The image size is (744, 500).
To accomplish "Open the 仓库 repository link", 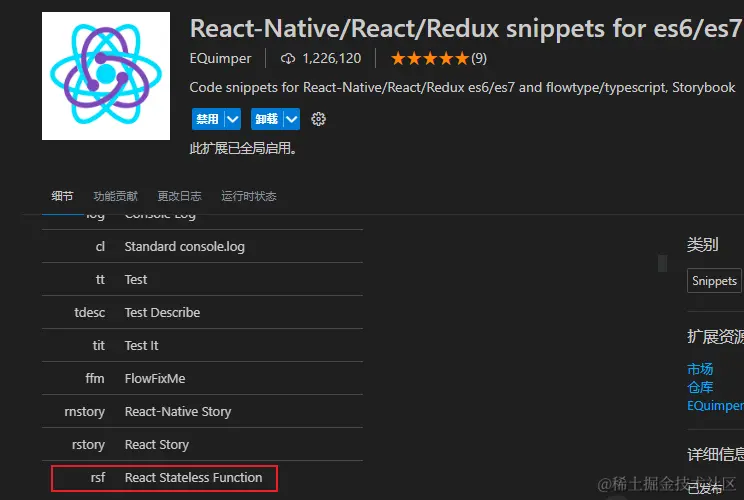I will [700, 387].
